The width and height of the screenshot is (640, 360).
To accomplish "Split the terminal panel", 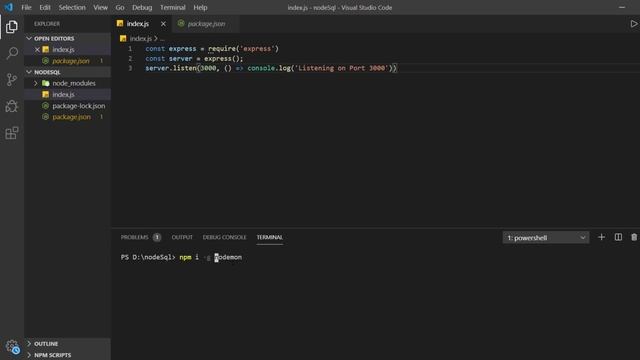I will tap(618, 237).
